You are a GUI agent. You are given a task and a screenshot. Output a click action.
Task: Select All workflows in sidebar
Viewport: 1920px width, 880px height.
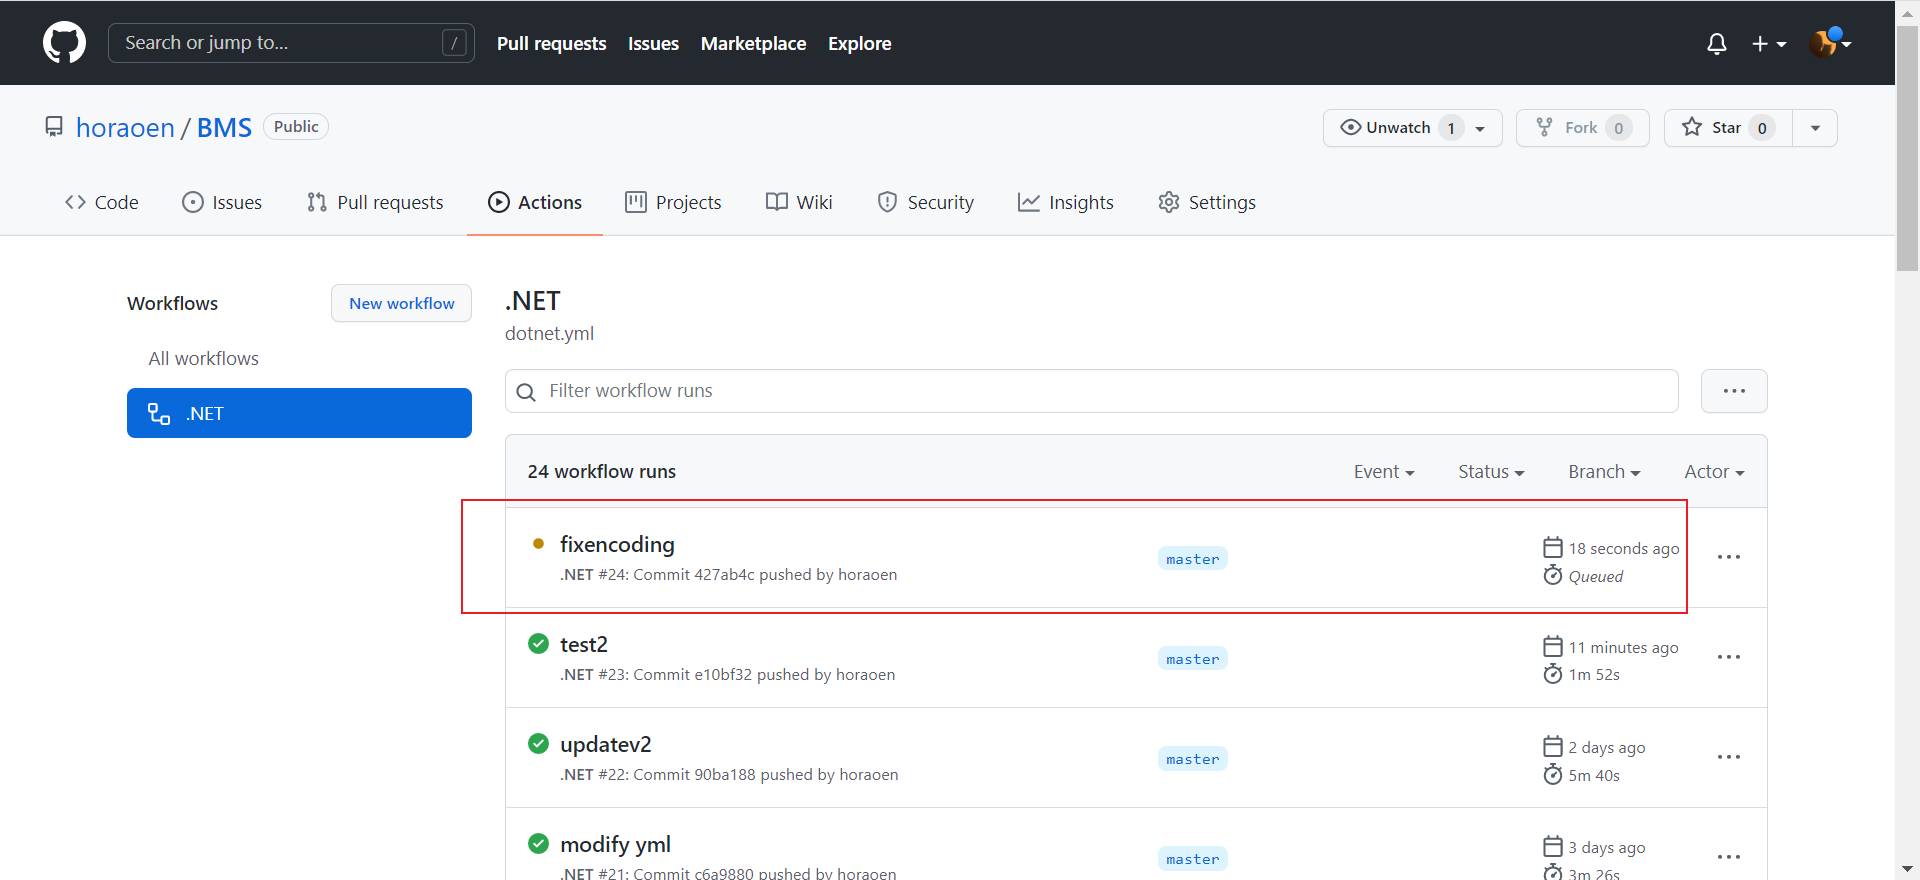point(204,358)
